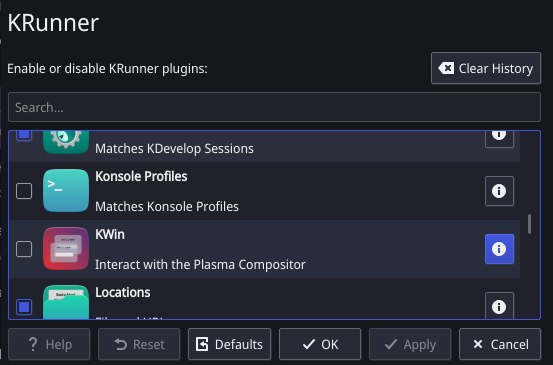Click the Locations folder icon
553x365 pixels.
click(66, 302)
